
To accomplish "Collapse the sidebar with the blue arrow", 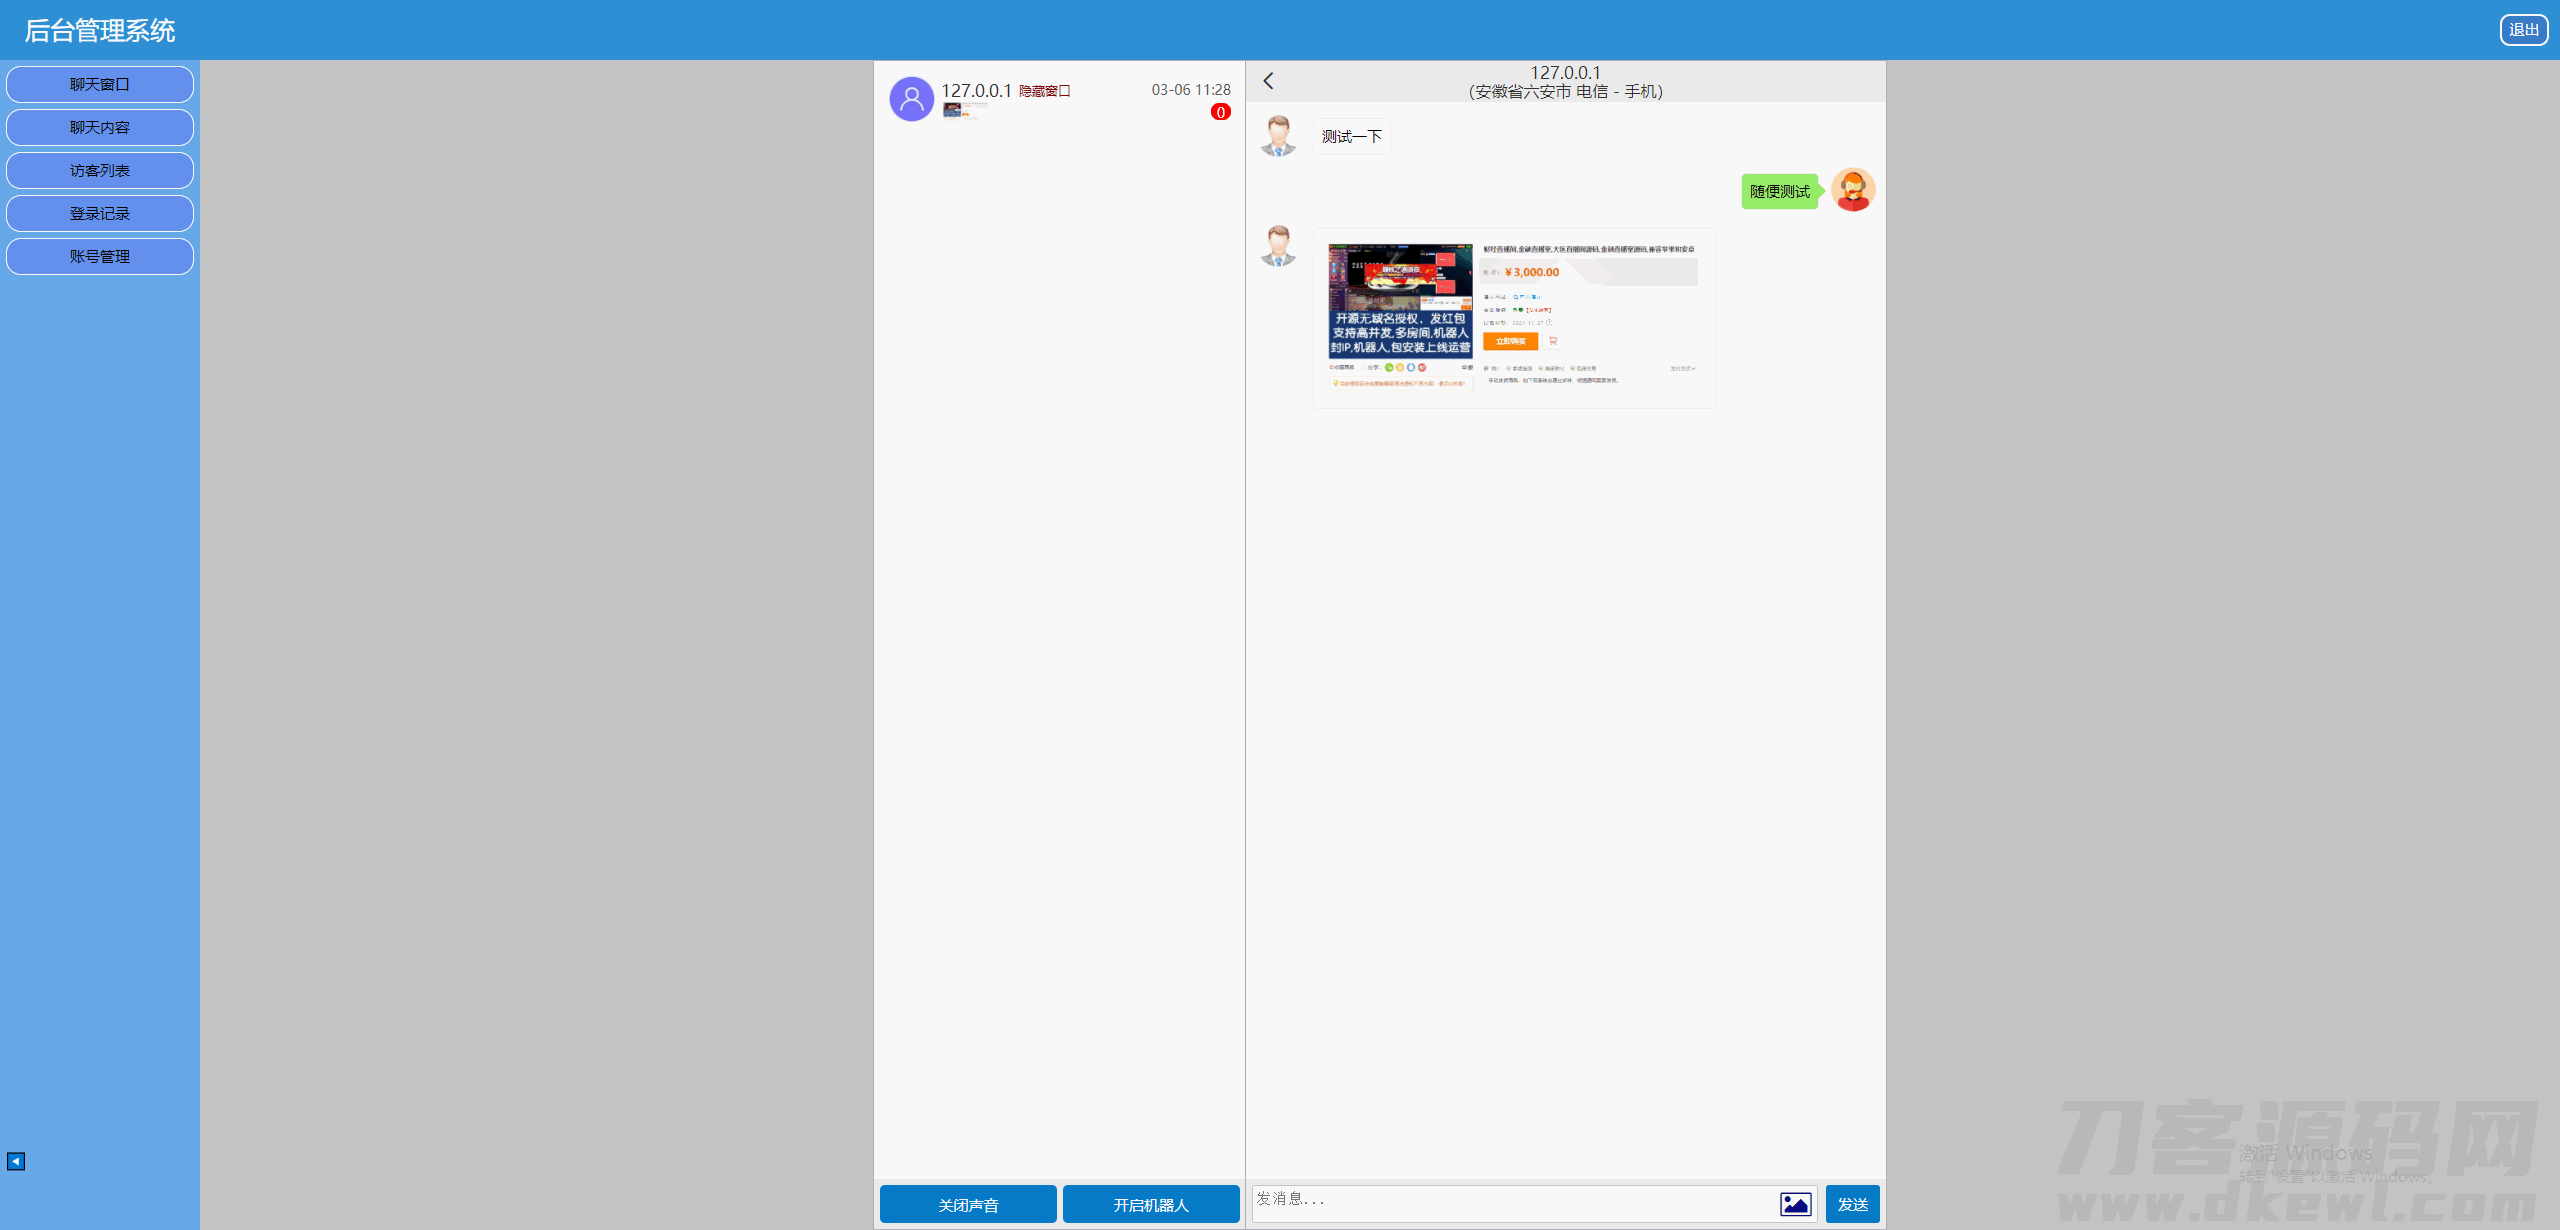I will [x=16, y=1161].
